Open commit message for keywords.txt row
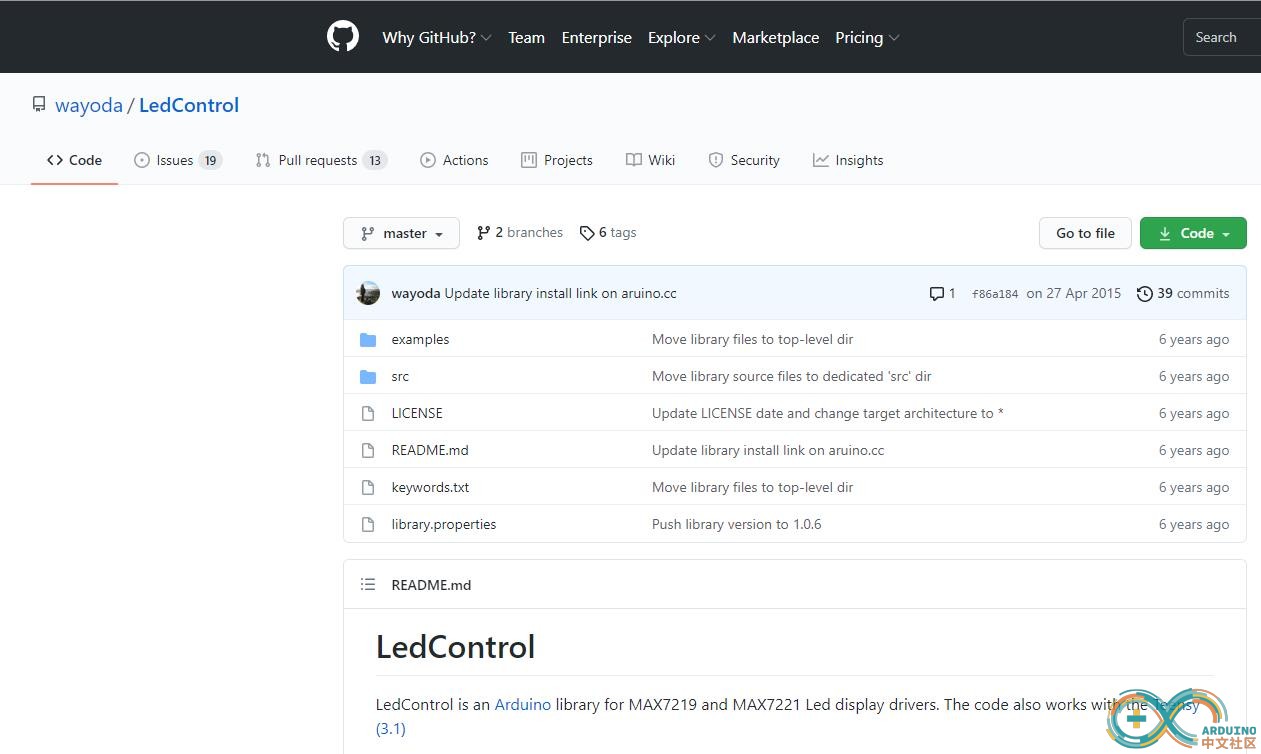Viewport: 1261px width, 754px height. point(753,488)
